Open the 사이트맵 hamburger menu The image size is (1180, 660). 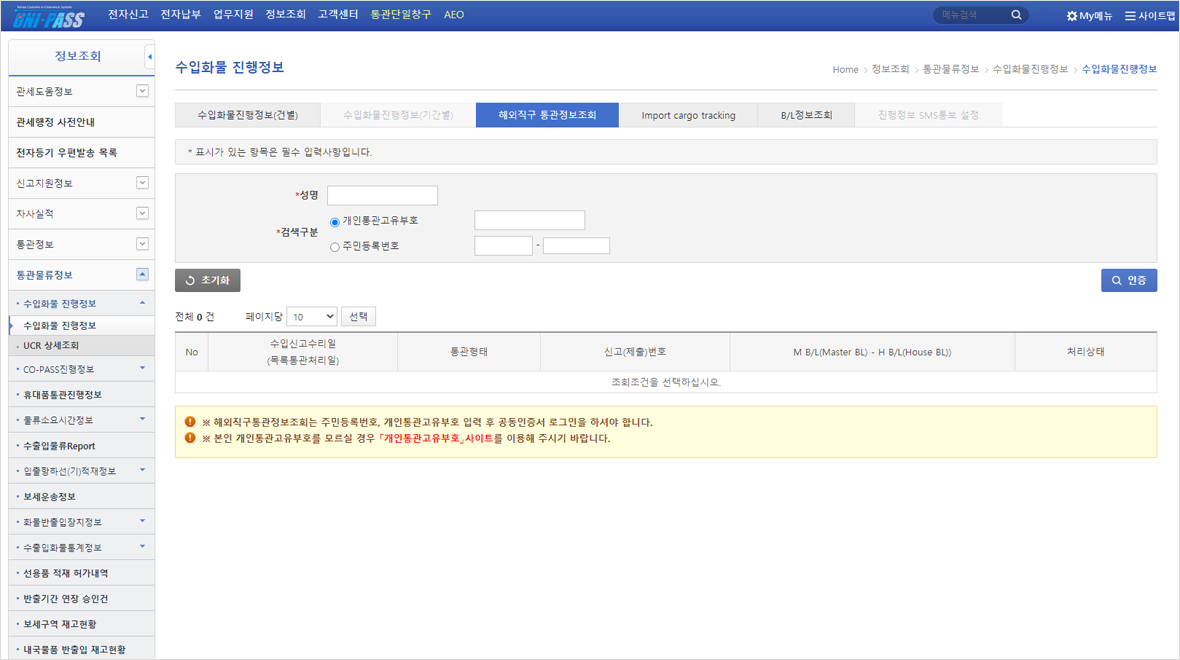pyautogui.click(x=1130, y=16)
